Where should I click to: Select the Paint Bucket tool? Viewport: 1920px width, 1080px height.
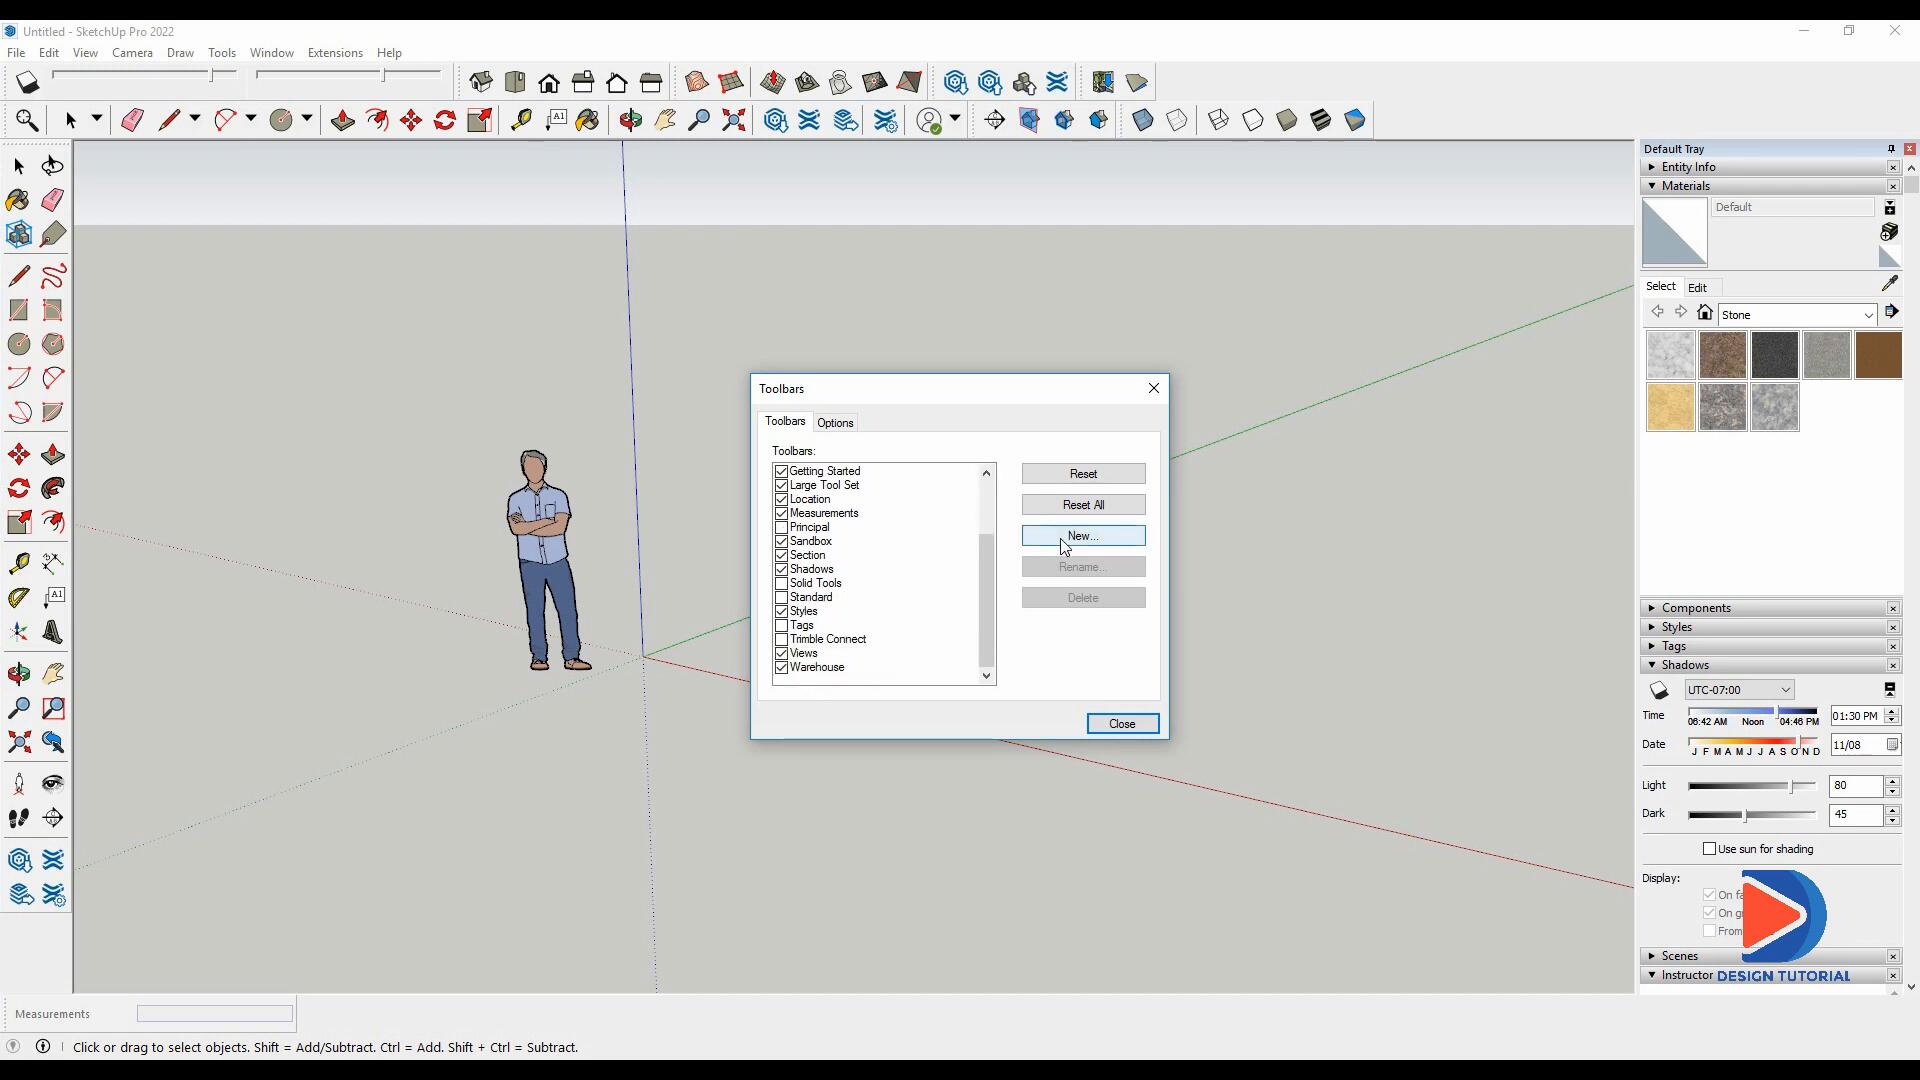pos(18,200)
